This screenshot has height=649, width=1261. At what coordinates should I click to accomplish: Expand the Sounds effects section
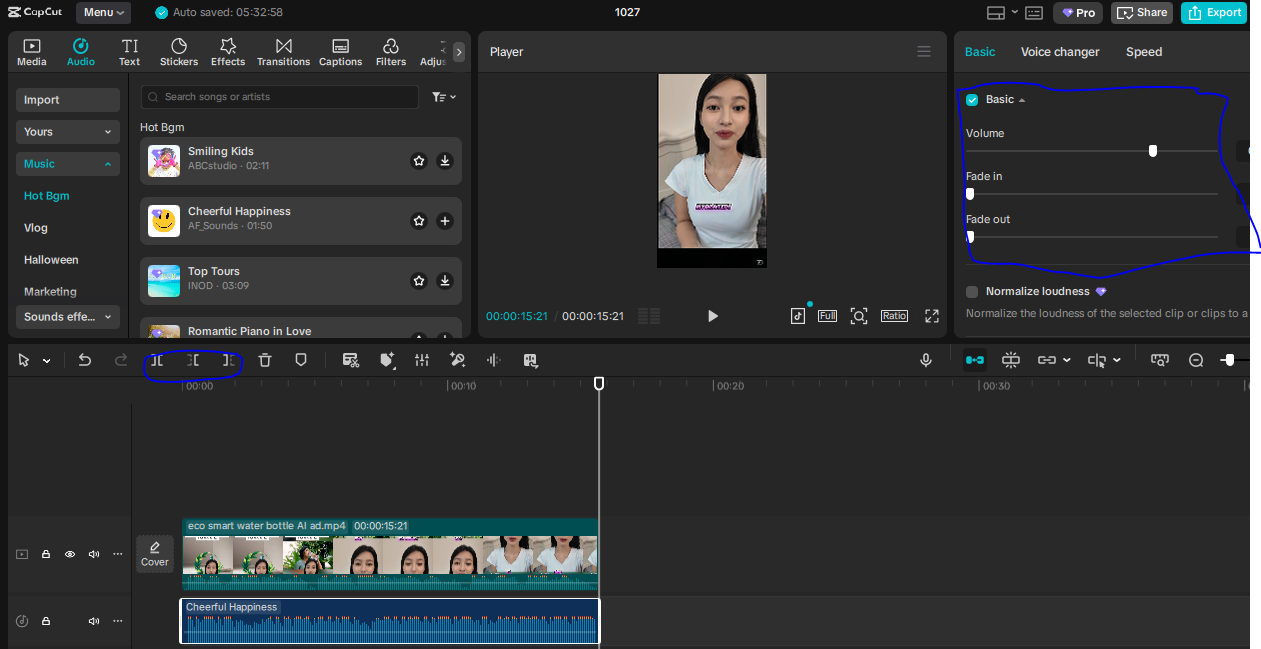[68, 317]
